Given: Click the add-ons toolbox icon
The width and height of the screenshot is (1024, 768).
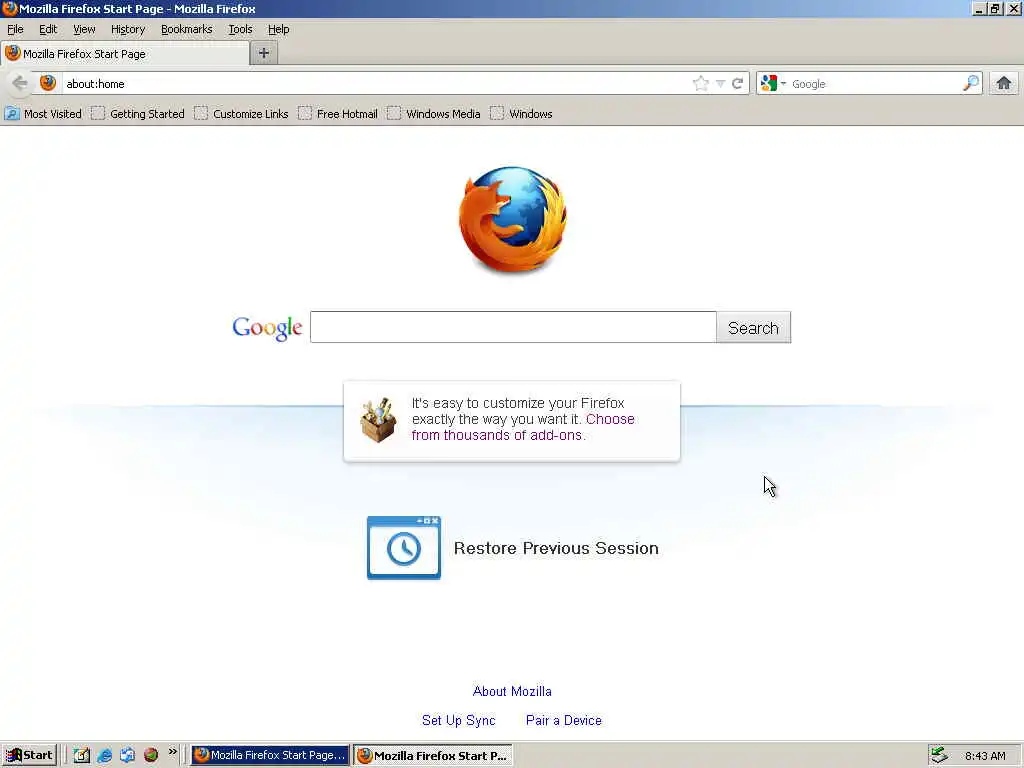Looking at the screenshot, I should (x=378, y=420).
